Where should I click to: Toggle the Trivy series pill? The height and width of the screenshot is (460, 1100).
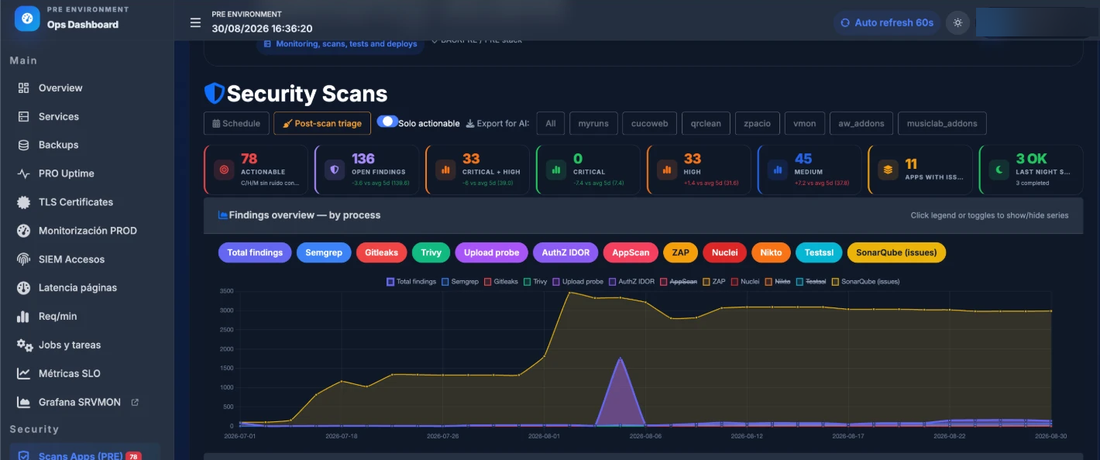tap(431, 252)
